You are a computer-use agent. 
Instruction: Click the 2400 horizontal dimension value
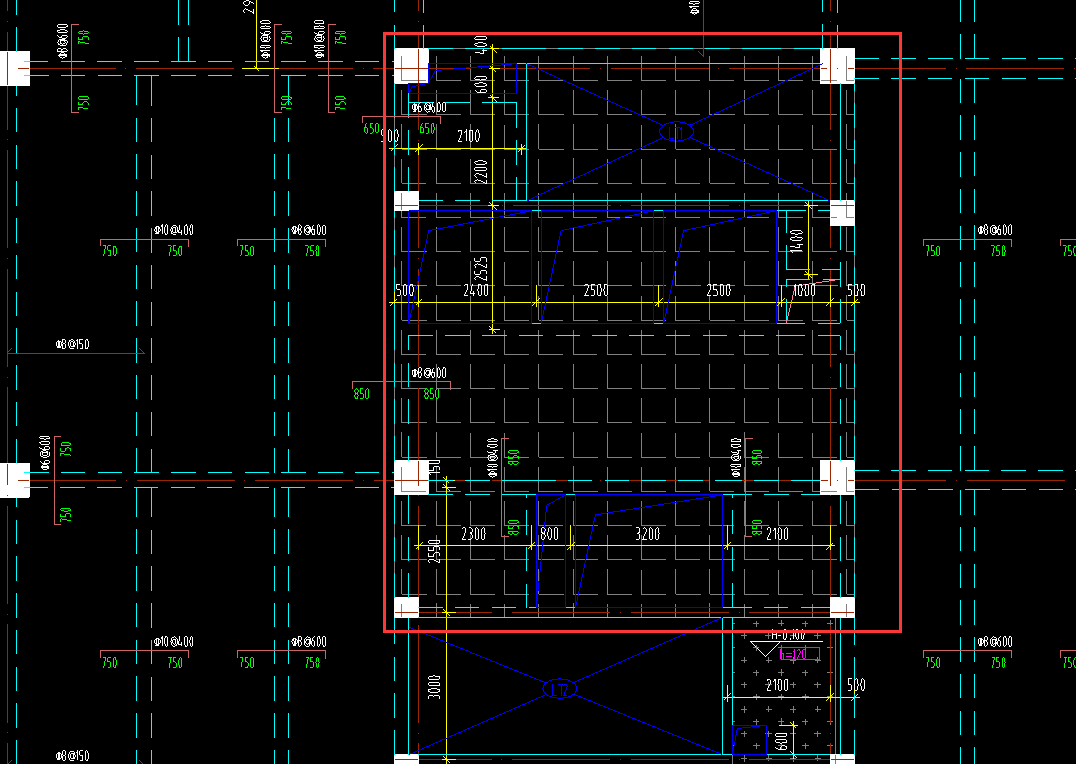click(x=476, y=290)
